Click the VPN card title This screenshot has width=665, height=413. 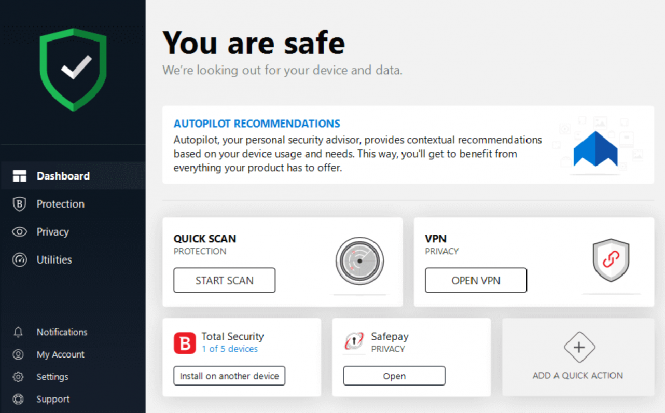436,239
